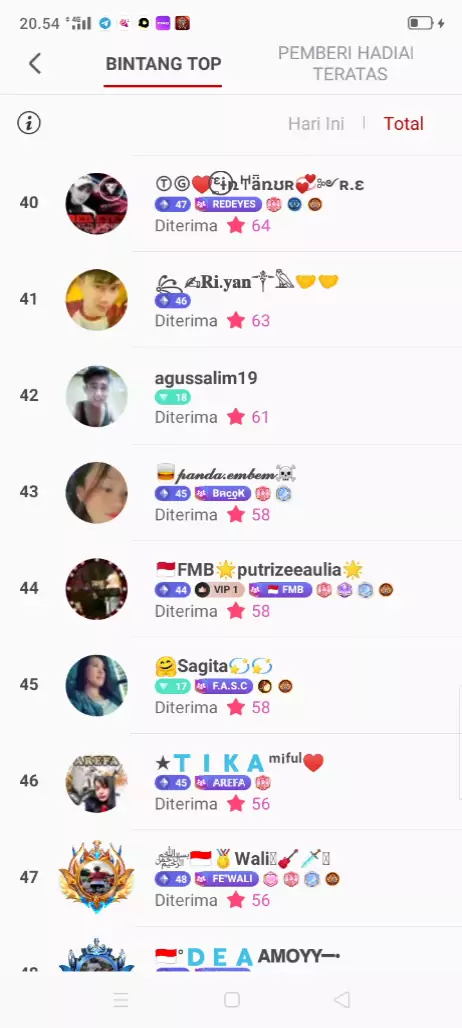Tap Android home navigation button
Screen dimensions: 462x1028
coord(231,999)
